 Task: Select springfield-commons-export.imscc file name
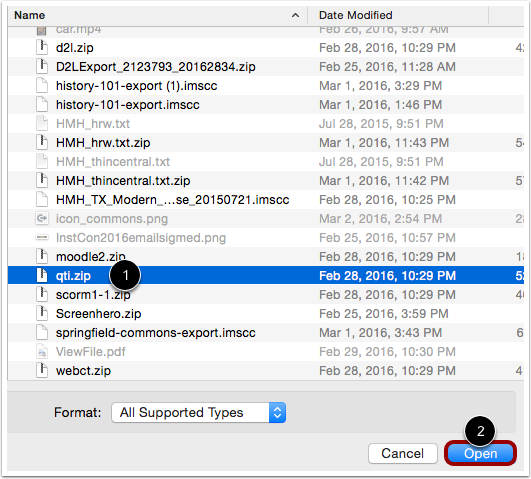pos(155,333)
